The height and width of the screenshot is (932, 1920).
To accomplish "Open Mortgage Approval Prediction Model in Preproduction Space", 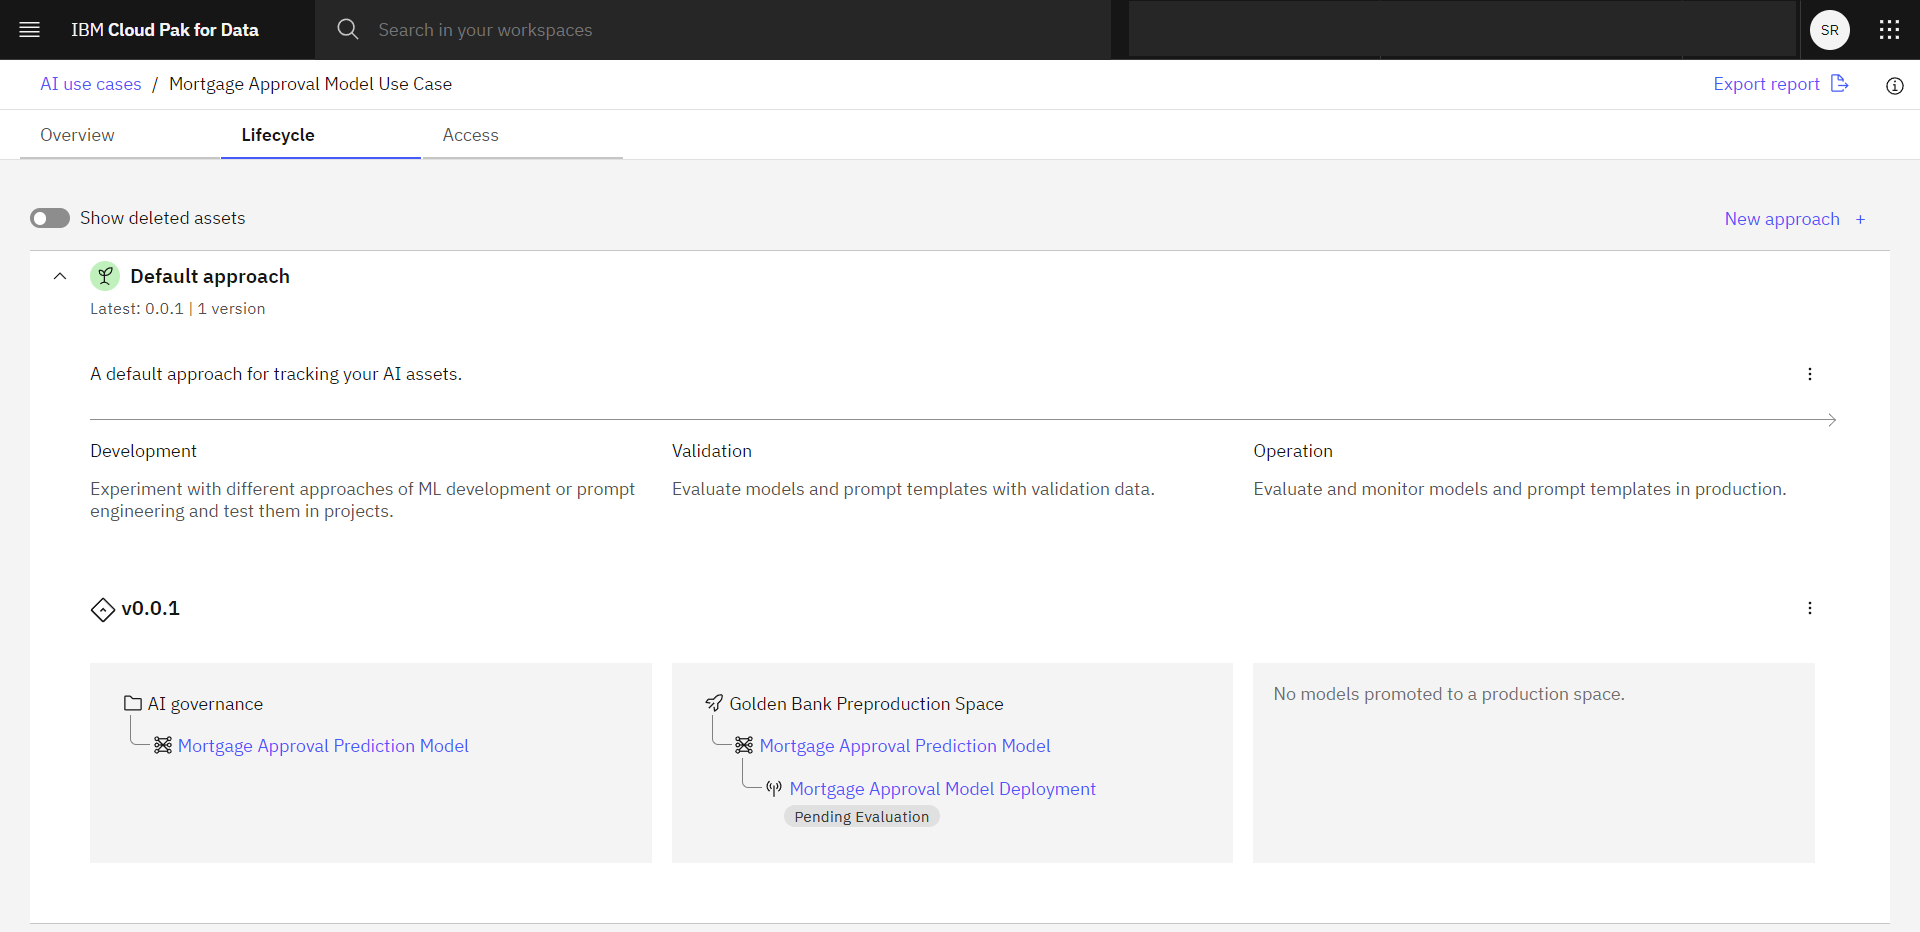I will [x=905, y=746].
